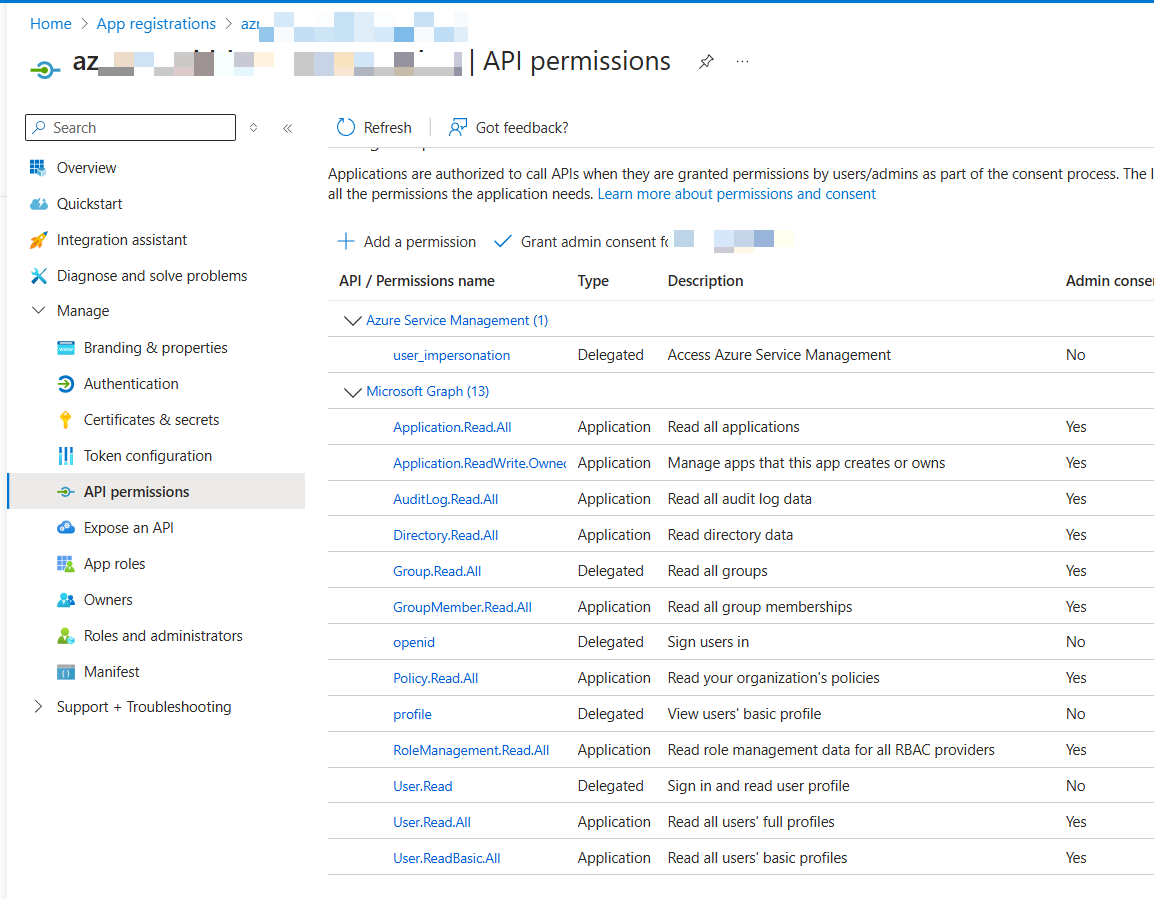The width and height of the screenshot is (1154, 899).
Task: Click the plus icon for Add a permission
Action: coord(346,241)
